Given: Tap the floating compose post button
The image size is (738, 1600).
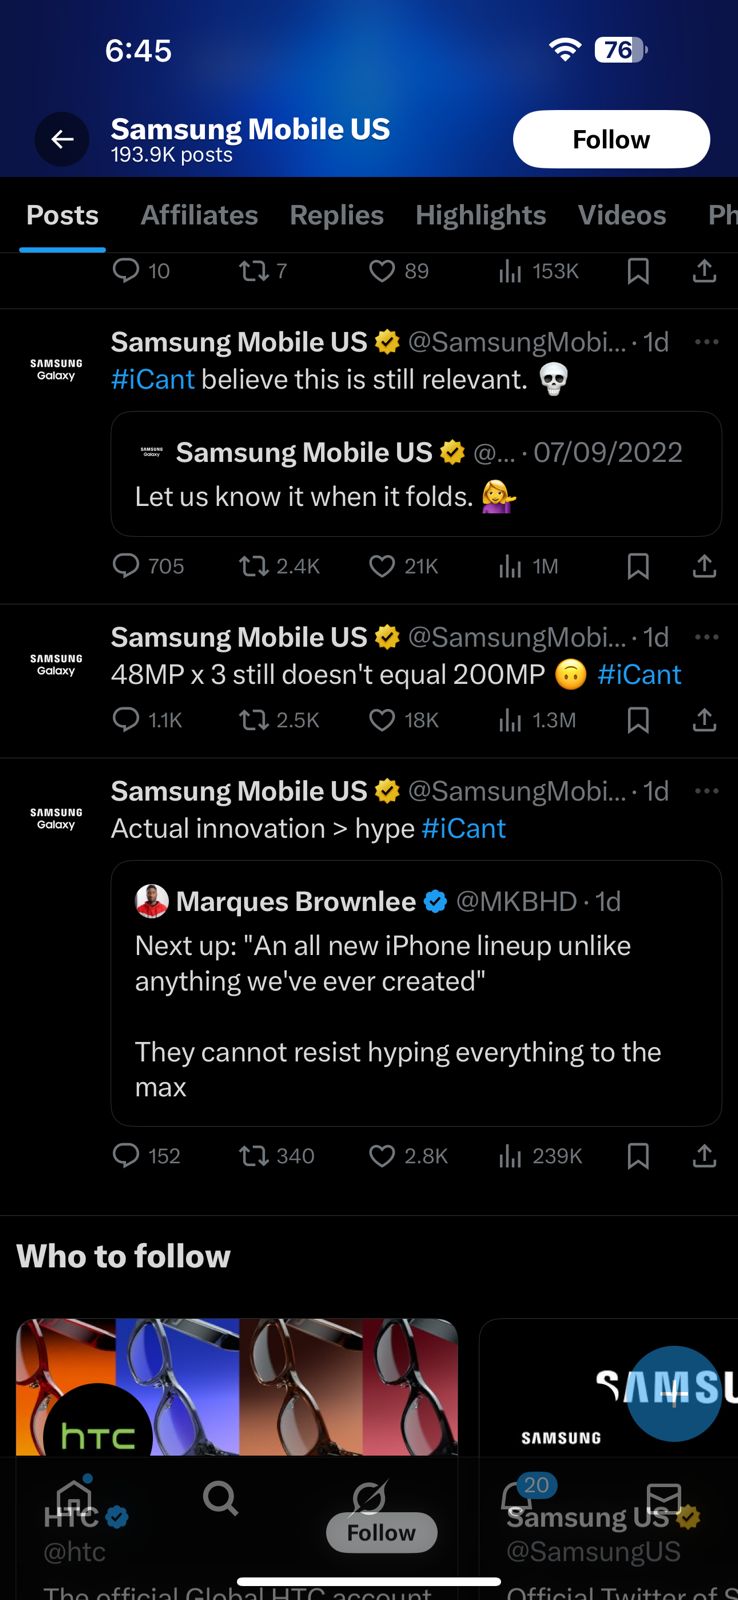Looking at the screenshot, I should pos(674,1392).
